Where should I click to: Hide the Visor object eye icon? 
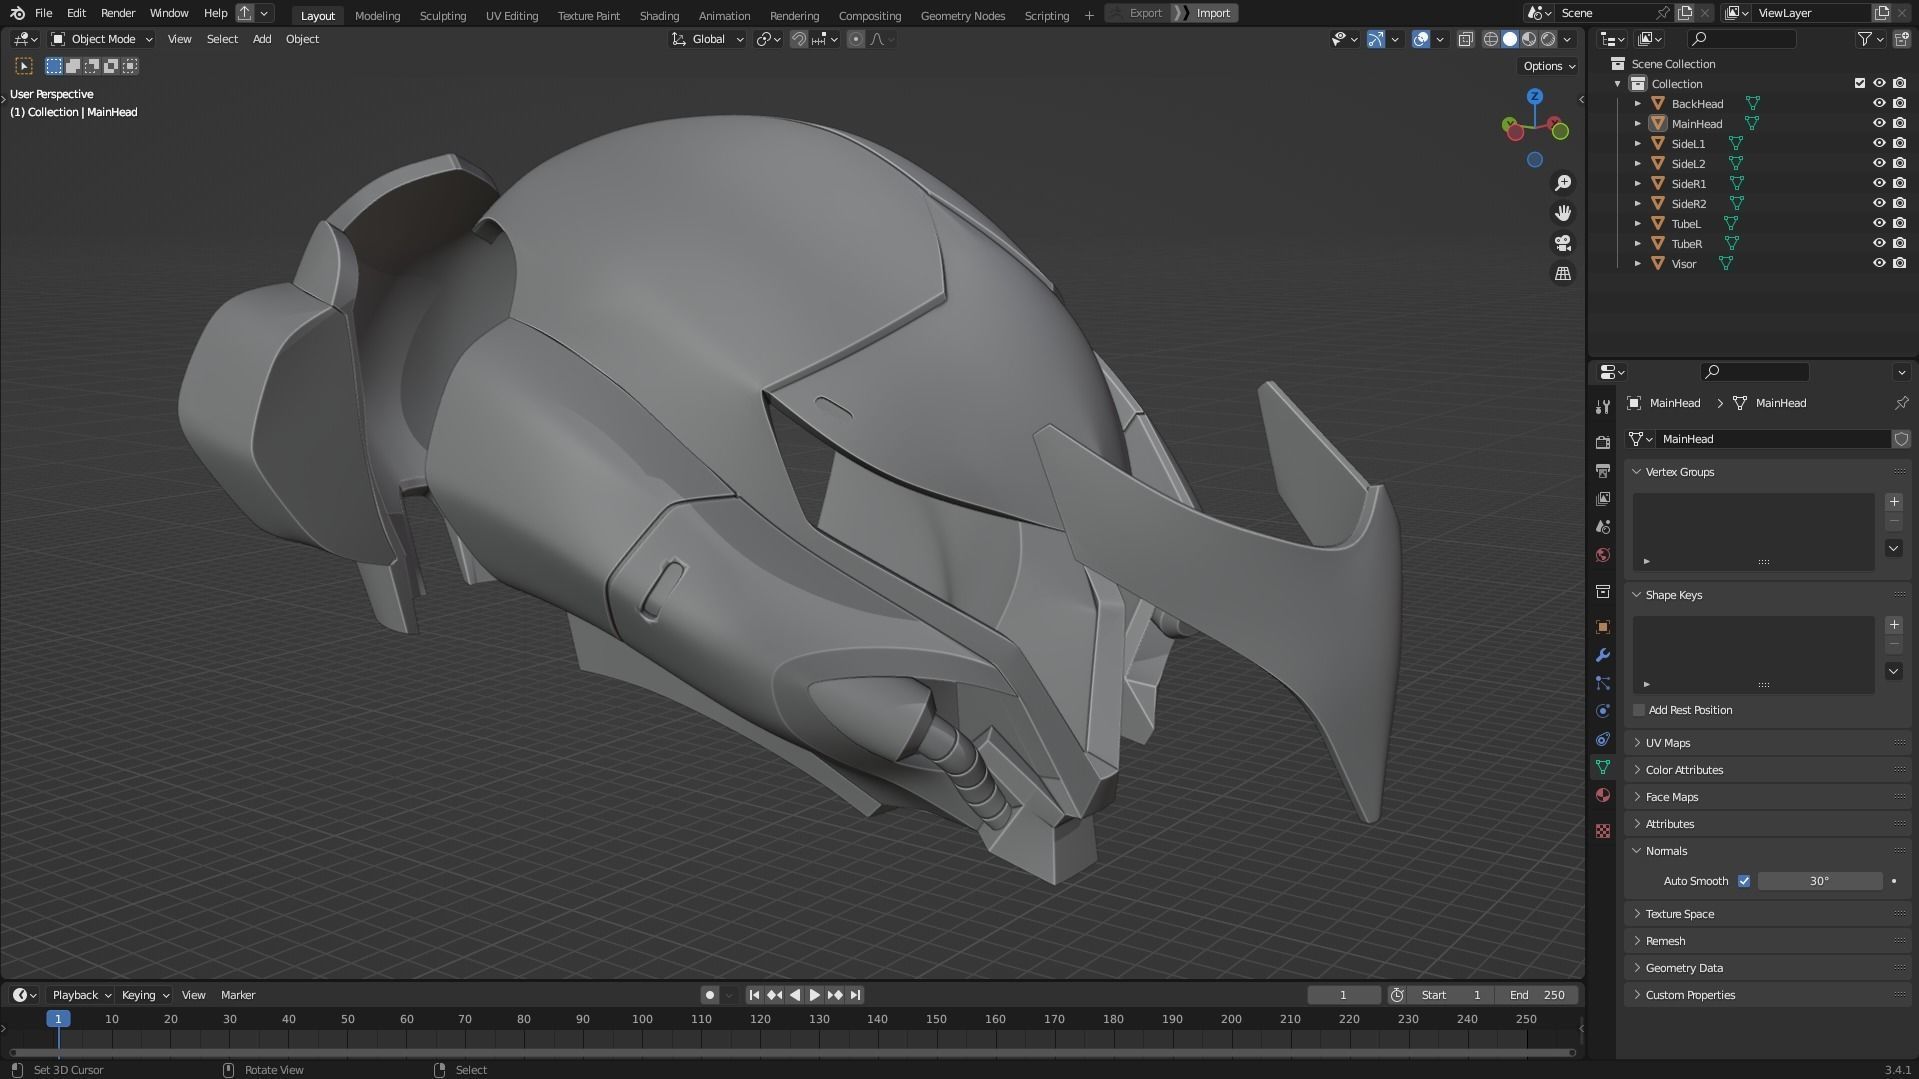coord(1879,263)
